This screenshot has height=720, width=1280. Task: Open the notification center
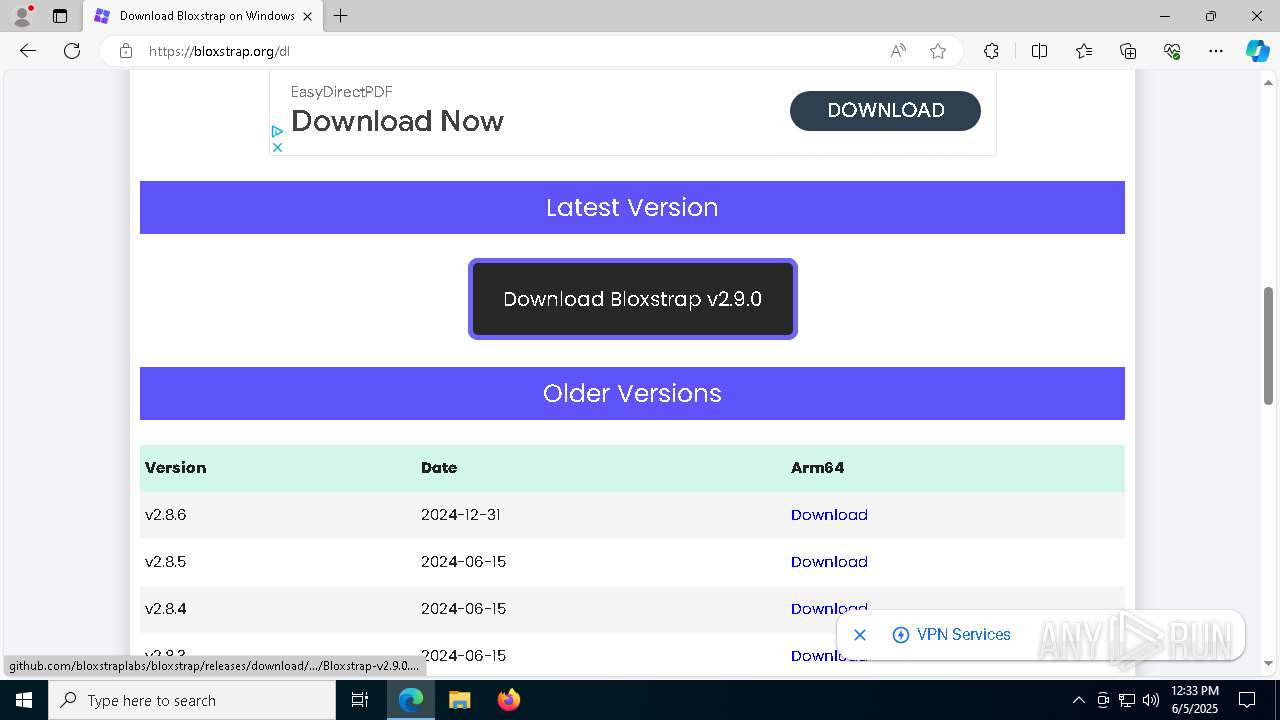pos(1247,700)
